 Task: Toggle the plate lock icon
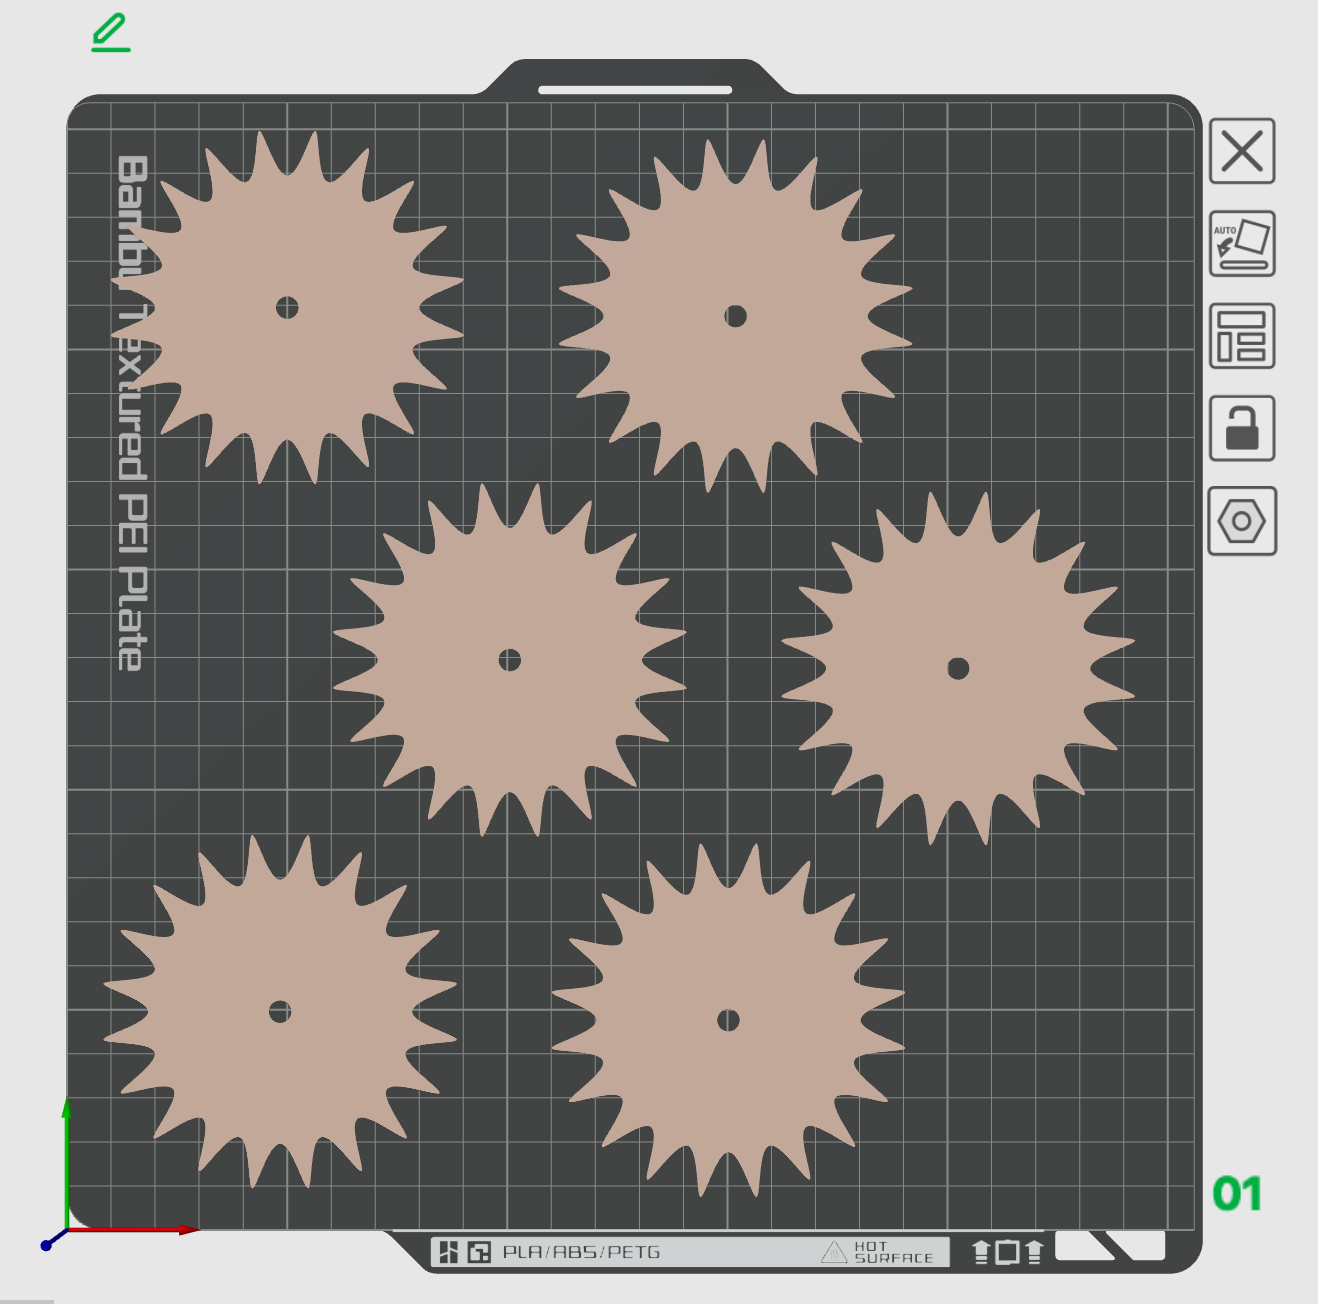(1241, 428)
